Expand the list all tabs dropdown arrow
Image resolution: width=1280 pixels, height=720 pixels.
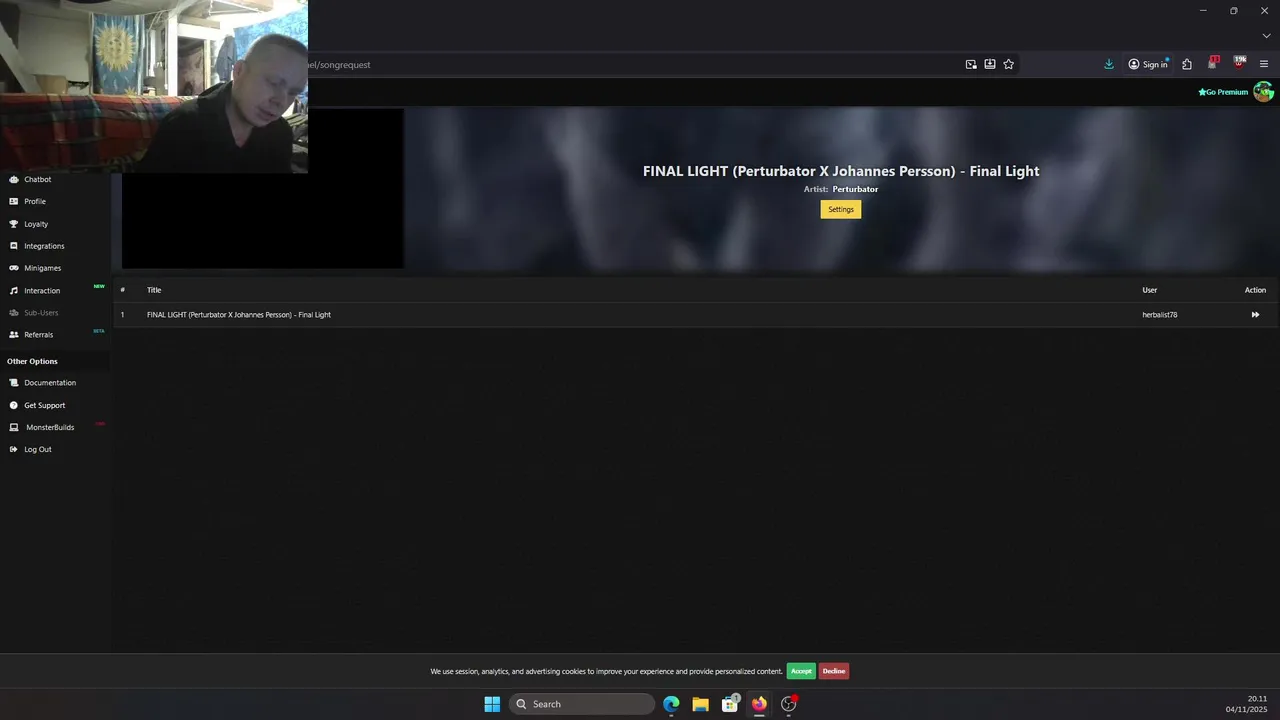point(1266,36)
